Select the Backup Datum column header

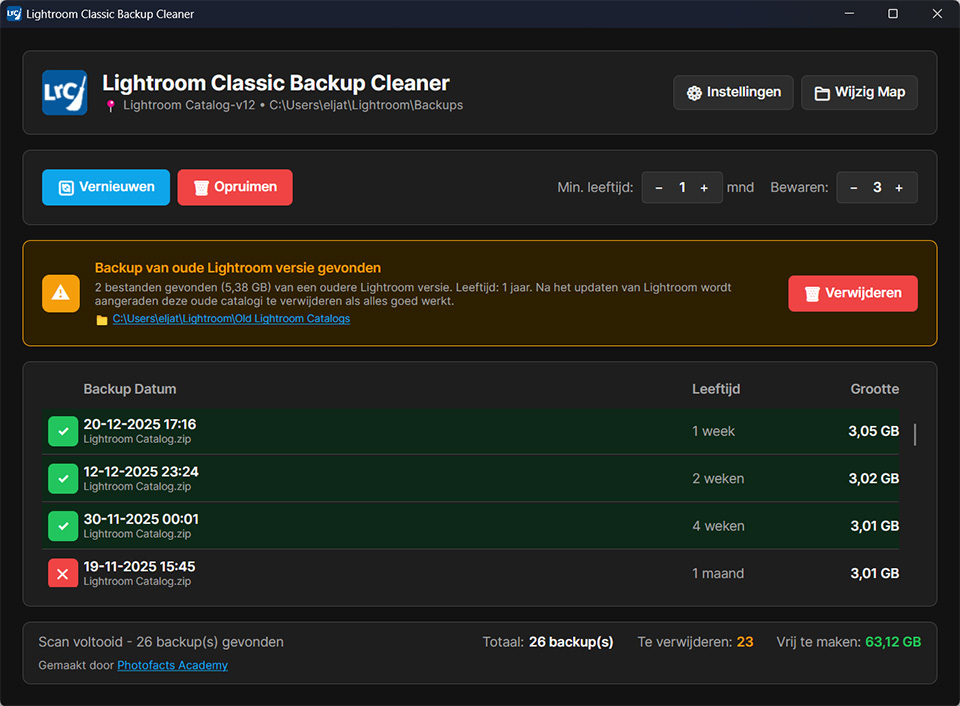coord(131,389)
